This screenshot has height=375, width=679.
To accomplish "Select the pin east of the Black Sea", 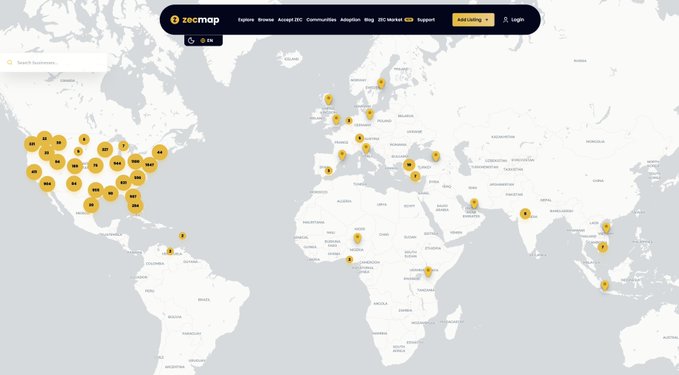I will [436, 156].
